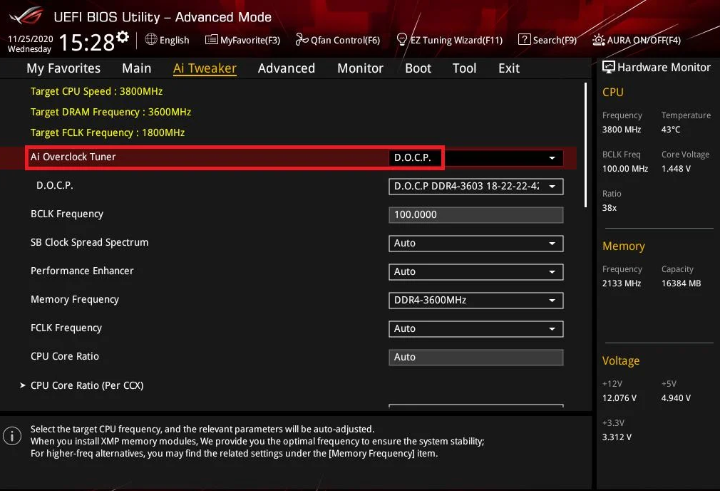The height and width of the screenshot is (491, 720).
Task: Select FCLK Frequency label
Action: (x=66, y=328)
